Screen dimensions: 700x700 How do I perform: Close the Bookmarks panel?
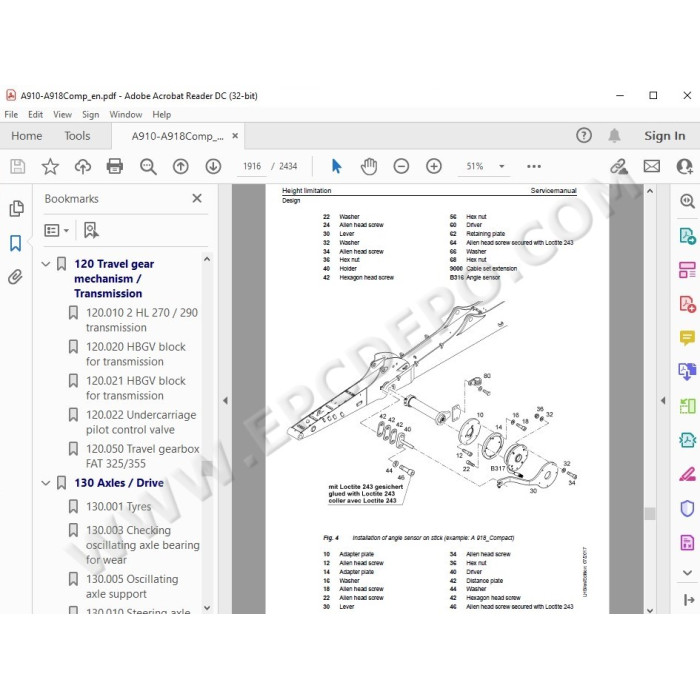[197, 198]
